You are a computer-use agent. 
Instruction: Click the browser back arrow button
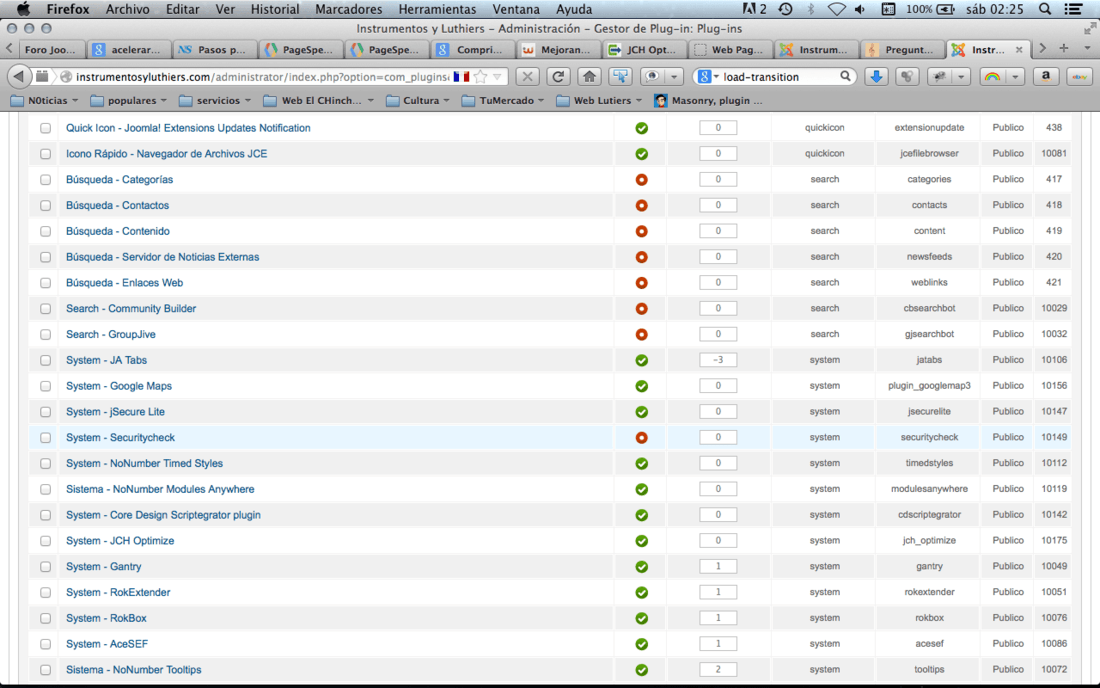tap(19, 76)
